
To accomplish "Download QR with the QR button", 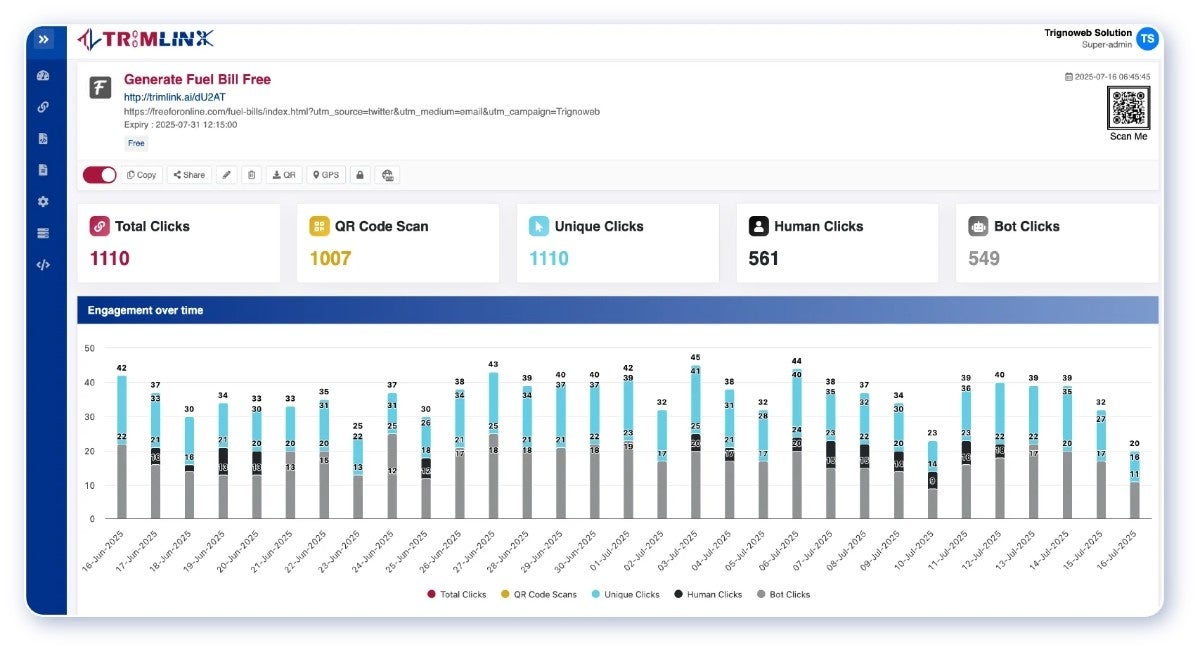I will pyautogui.click(x=284, y=175).
